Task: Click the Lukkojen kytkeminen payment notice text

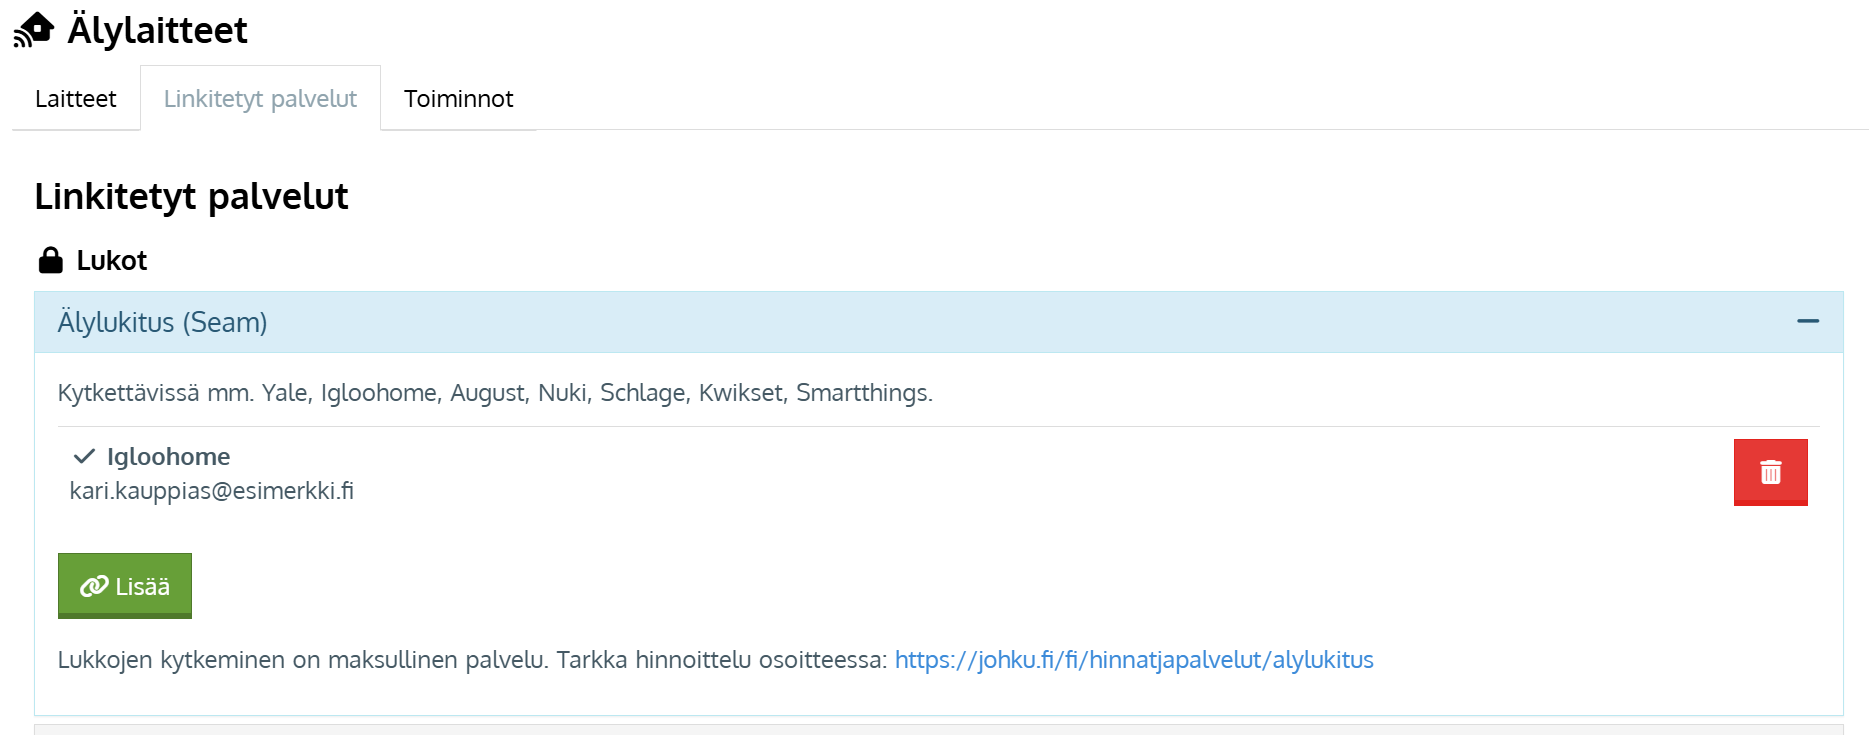Action: 472,660
